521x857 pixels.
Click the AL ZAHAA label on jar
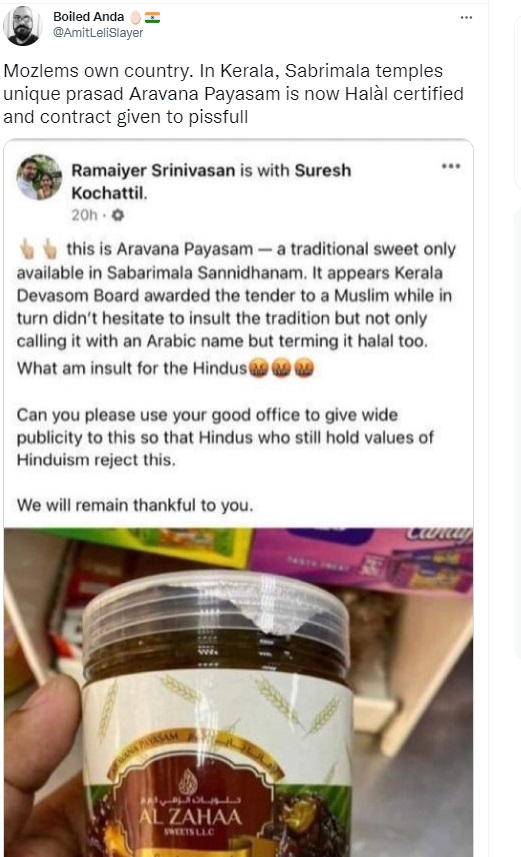pos(190,817)
